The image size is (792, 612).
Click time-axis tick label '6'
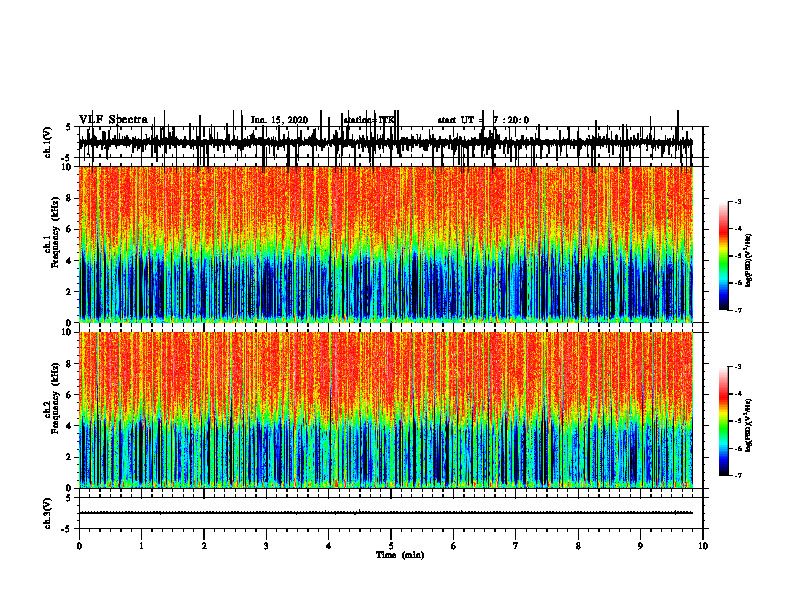(454, 546)
